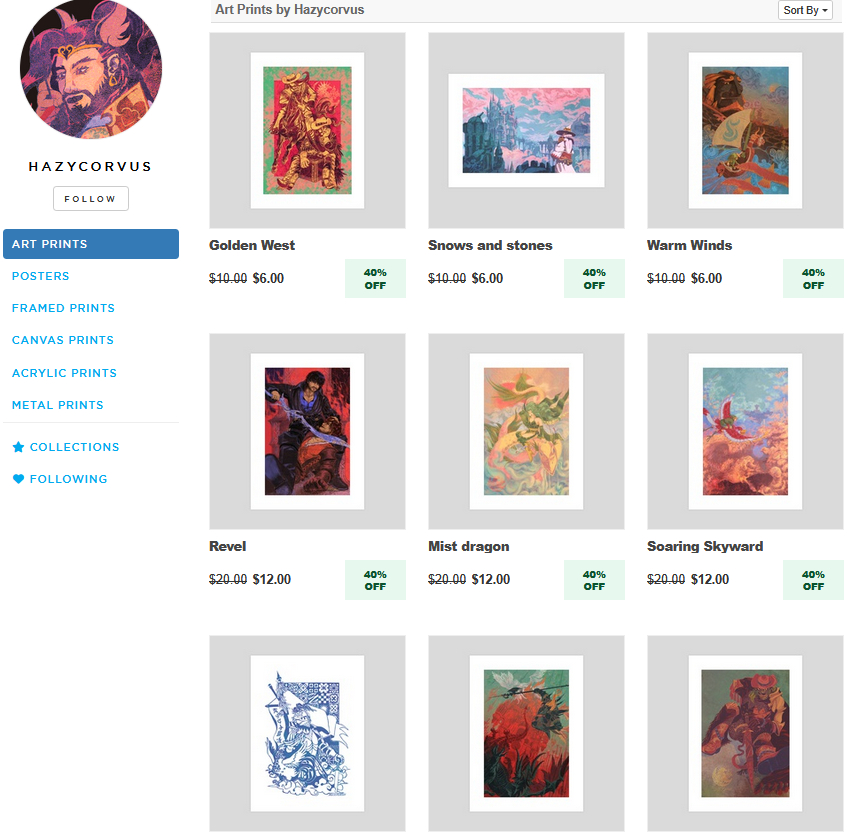Open the Revel artwork thumbnail
The height and width of the screenshot is (836, 848).
point(307,432)
